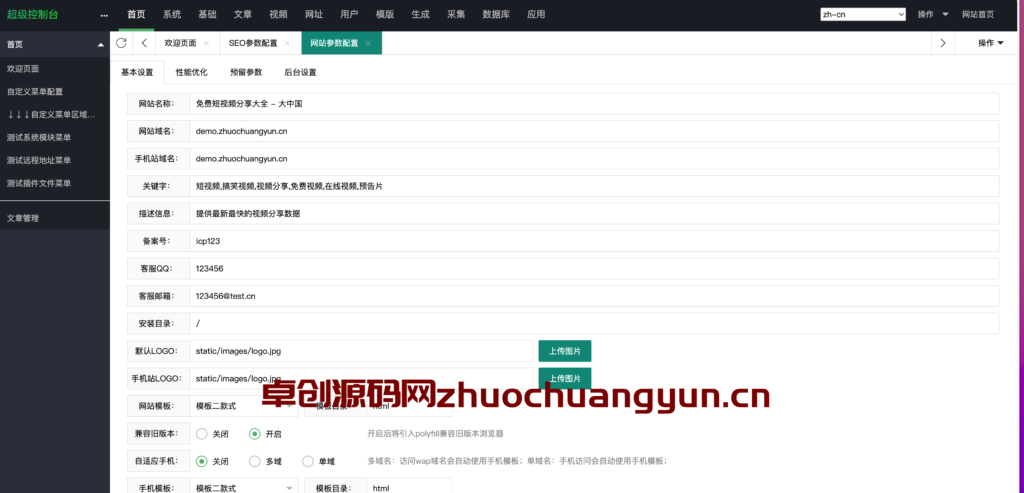Open the 视频 top menu
This screenshot has width=1024, height=493.
(x=278, y=14)
